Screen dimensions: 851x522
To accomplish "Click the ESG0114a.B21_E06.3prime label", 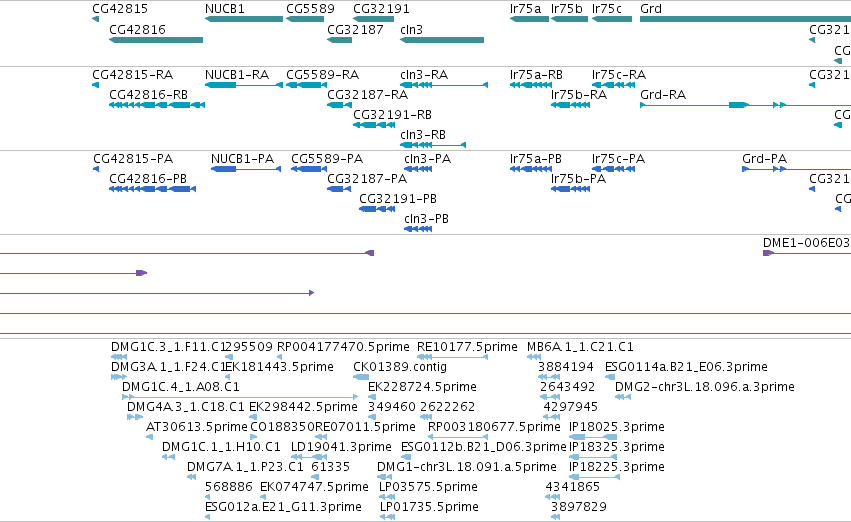I will point(687,367).
